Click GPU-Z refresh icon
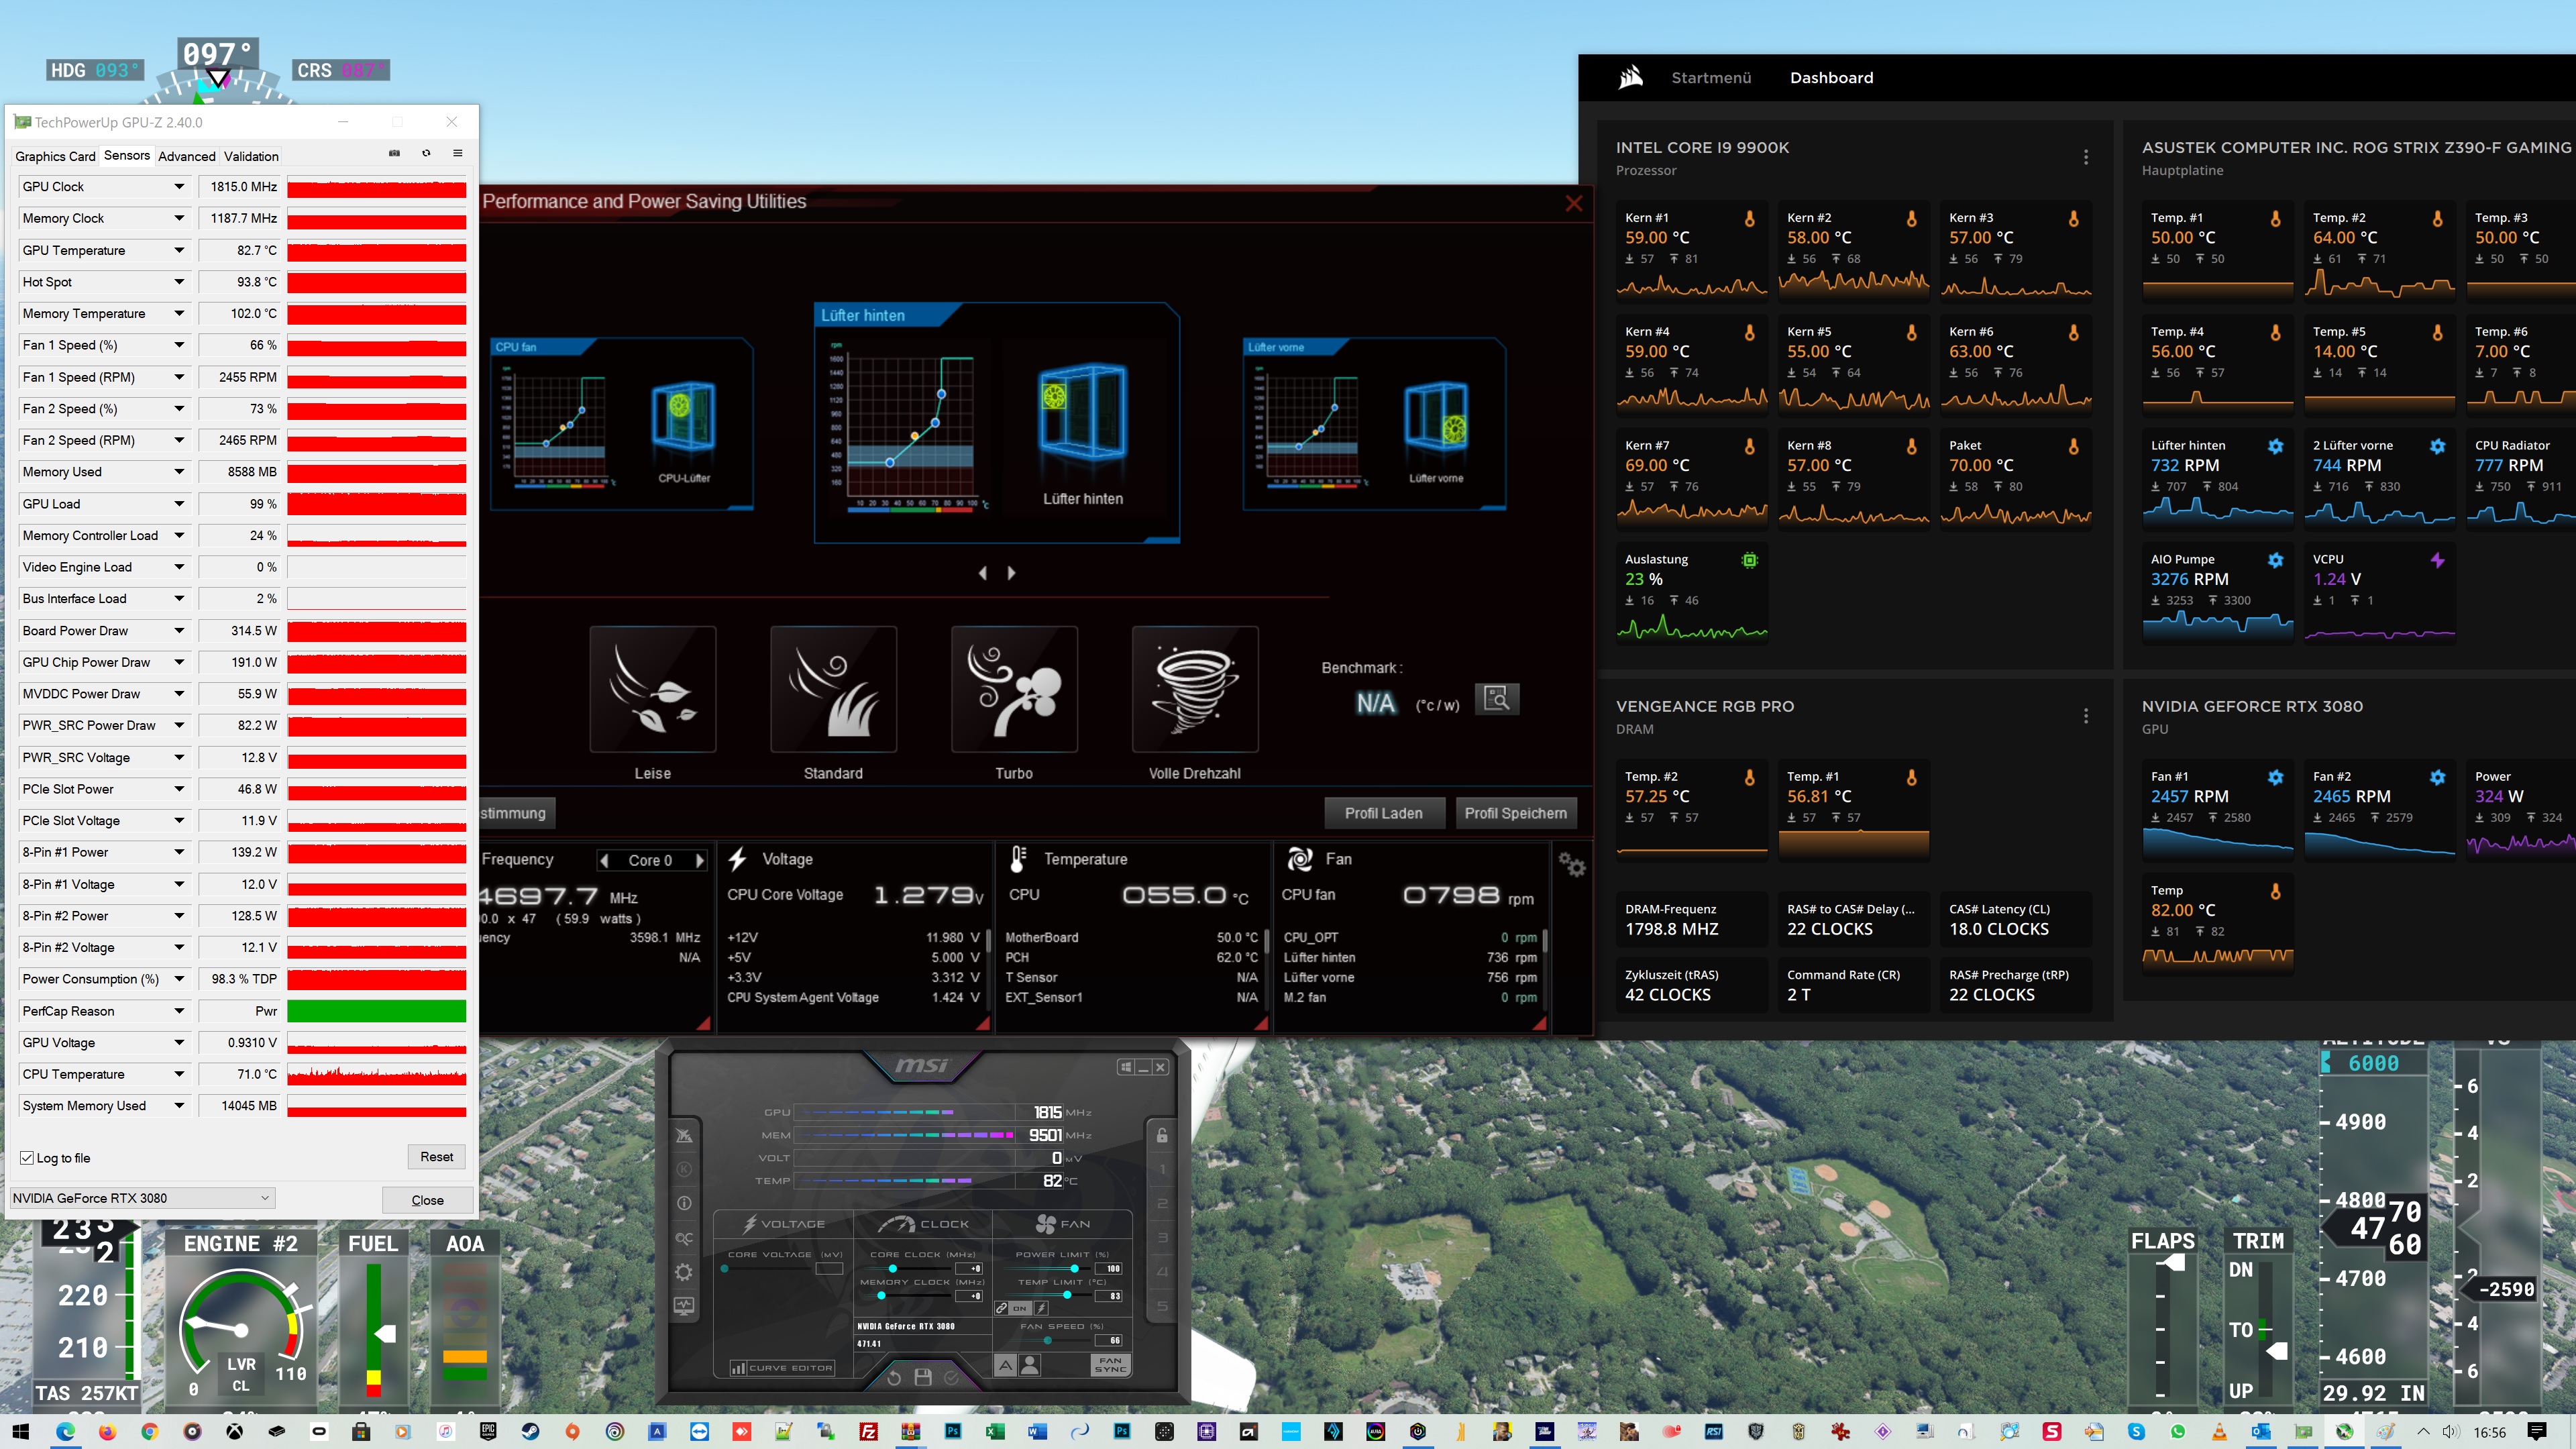 426,153
